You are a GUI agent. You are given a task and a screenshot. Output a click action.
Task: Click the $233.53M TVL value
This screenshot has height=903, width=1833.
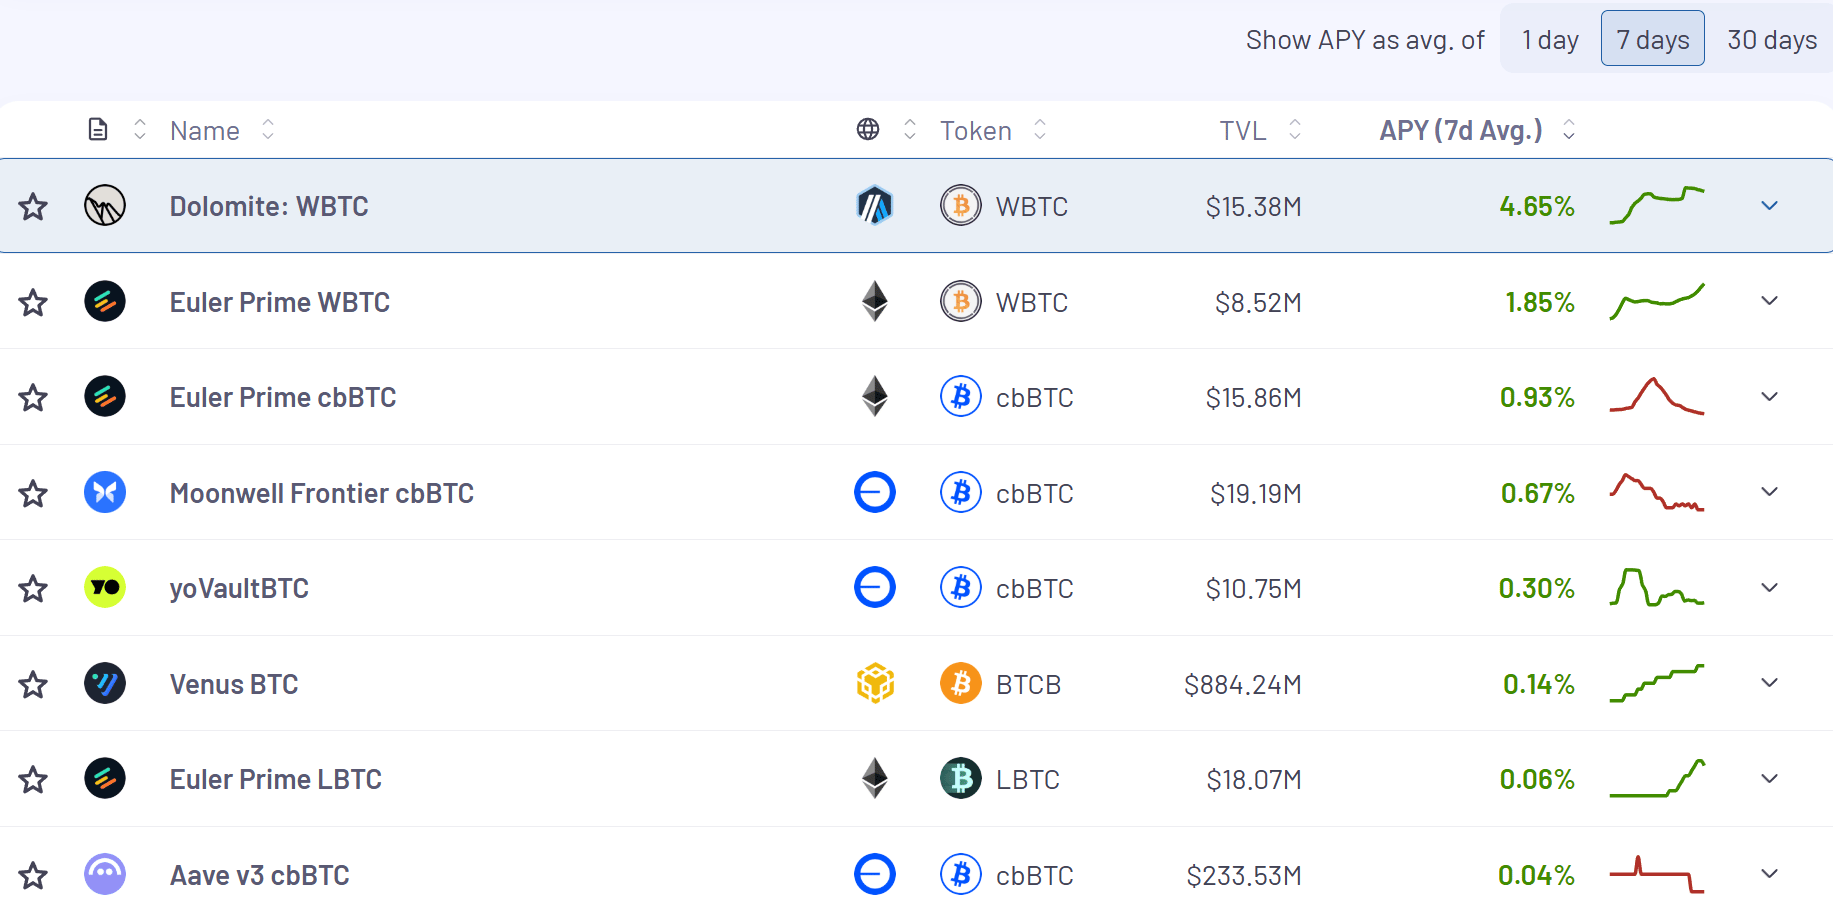tap(1244, 876)
